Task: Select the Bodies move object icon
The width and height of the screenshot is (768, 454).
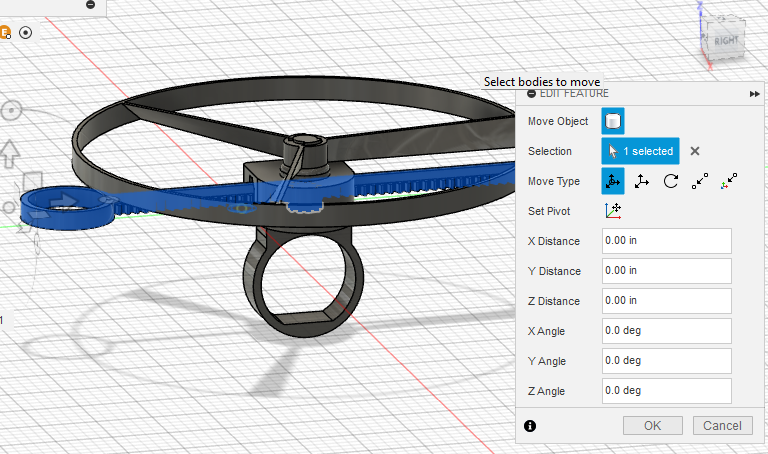Action: tap(613, 121)
